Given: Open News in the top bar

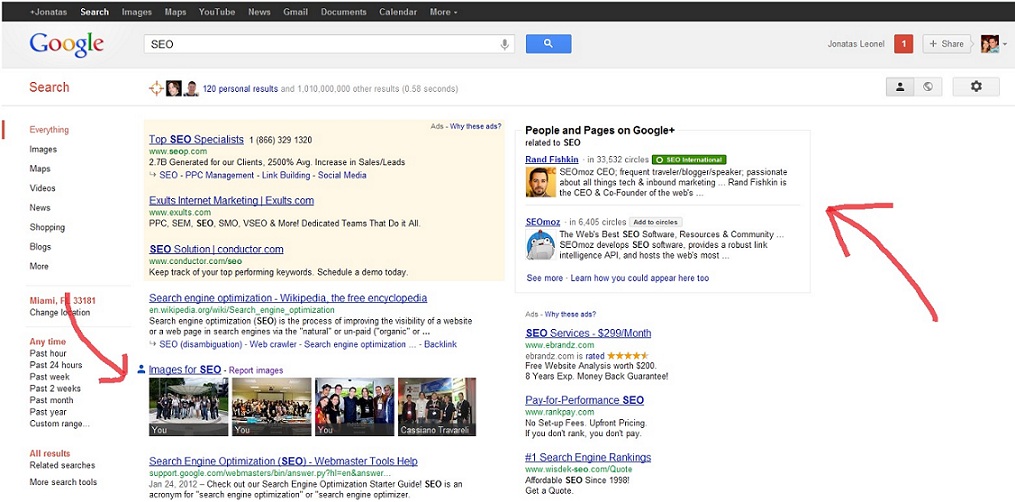Looking at the screenshot, I should (x=259, y=12).
